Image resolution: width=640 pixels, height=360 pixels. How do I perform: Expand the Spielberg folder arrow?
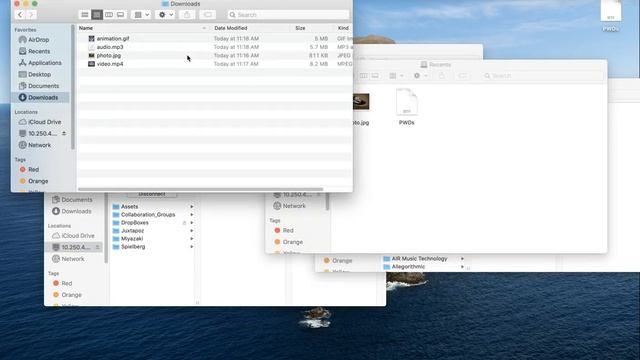tap(191, 247)
